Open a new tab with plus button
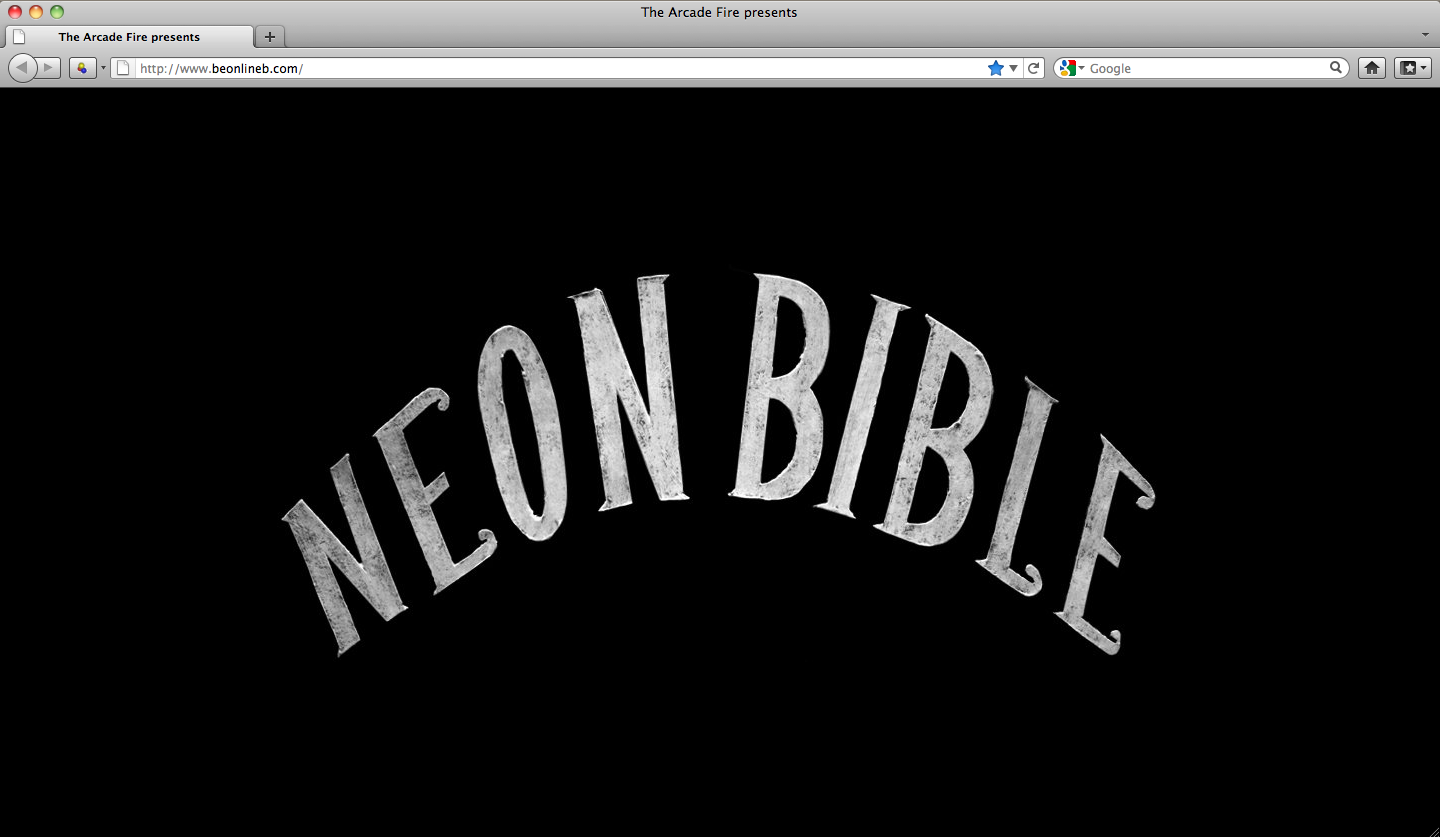This screenshot has width=1440, height=837. pyautogui.click(x=270, y=37)
